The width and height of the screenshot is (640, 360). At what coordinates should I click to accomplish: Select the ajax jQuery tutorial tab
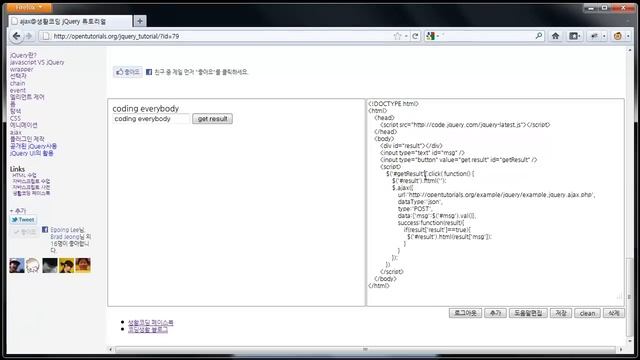click(69, 21)
